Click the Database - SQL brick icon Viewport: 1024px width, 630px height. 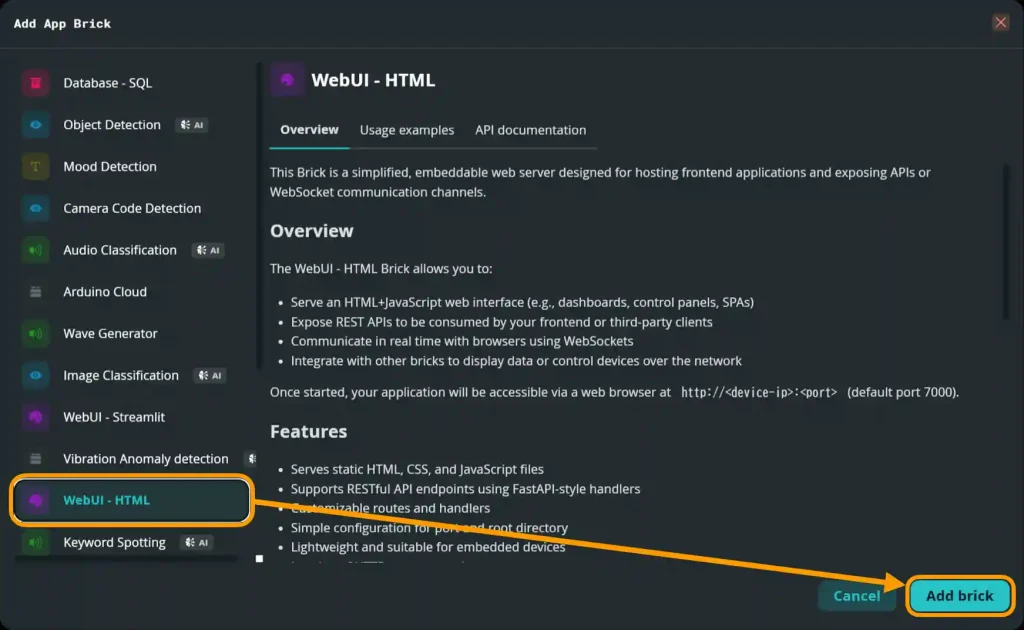(36, 83)
